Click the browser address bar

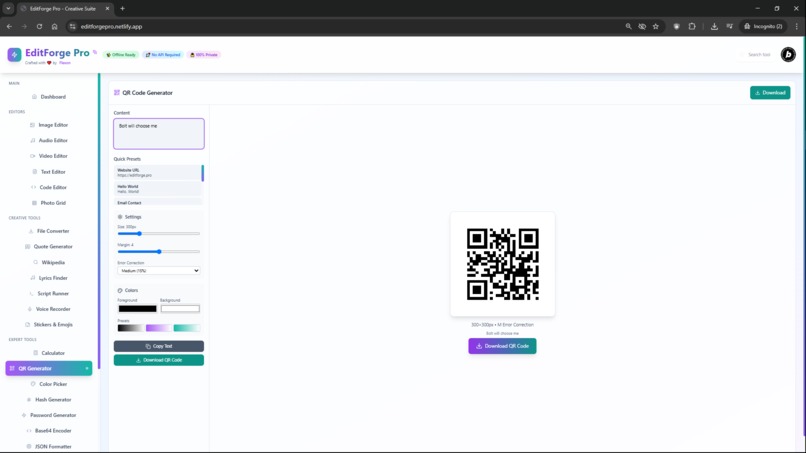(344, 26)
